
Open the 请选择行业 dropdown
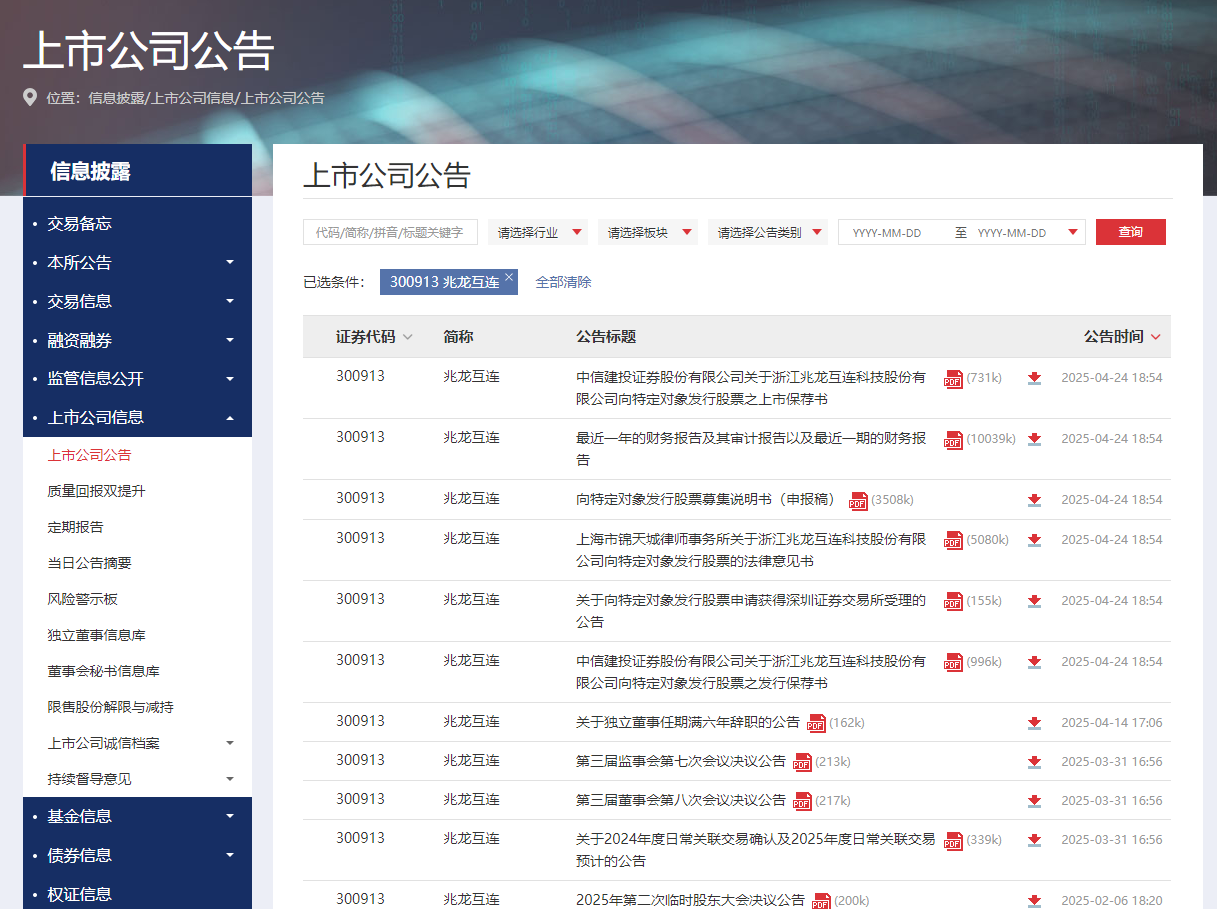538,232
